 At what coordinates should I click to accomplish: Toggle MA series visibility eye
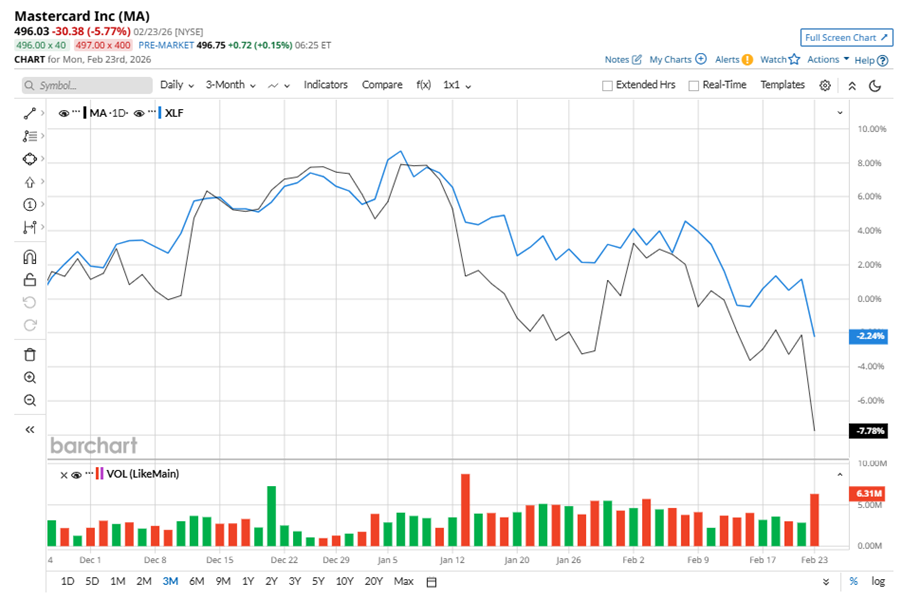(x=64, y=113)
